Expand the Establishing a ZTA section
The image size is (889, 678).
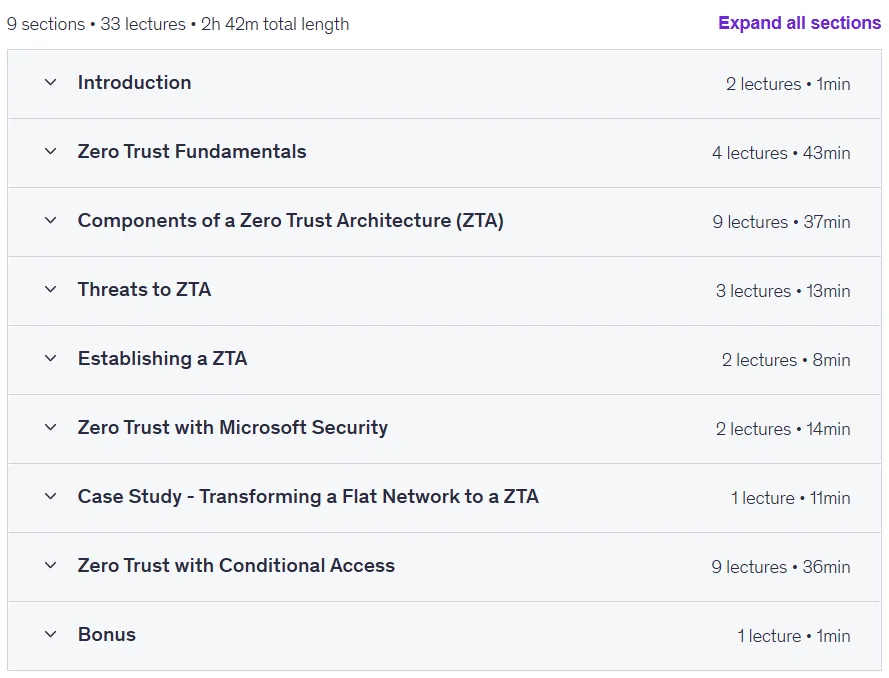pyautogui.click(x=162, y=358)
